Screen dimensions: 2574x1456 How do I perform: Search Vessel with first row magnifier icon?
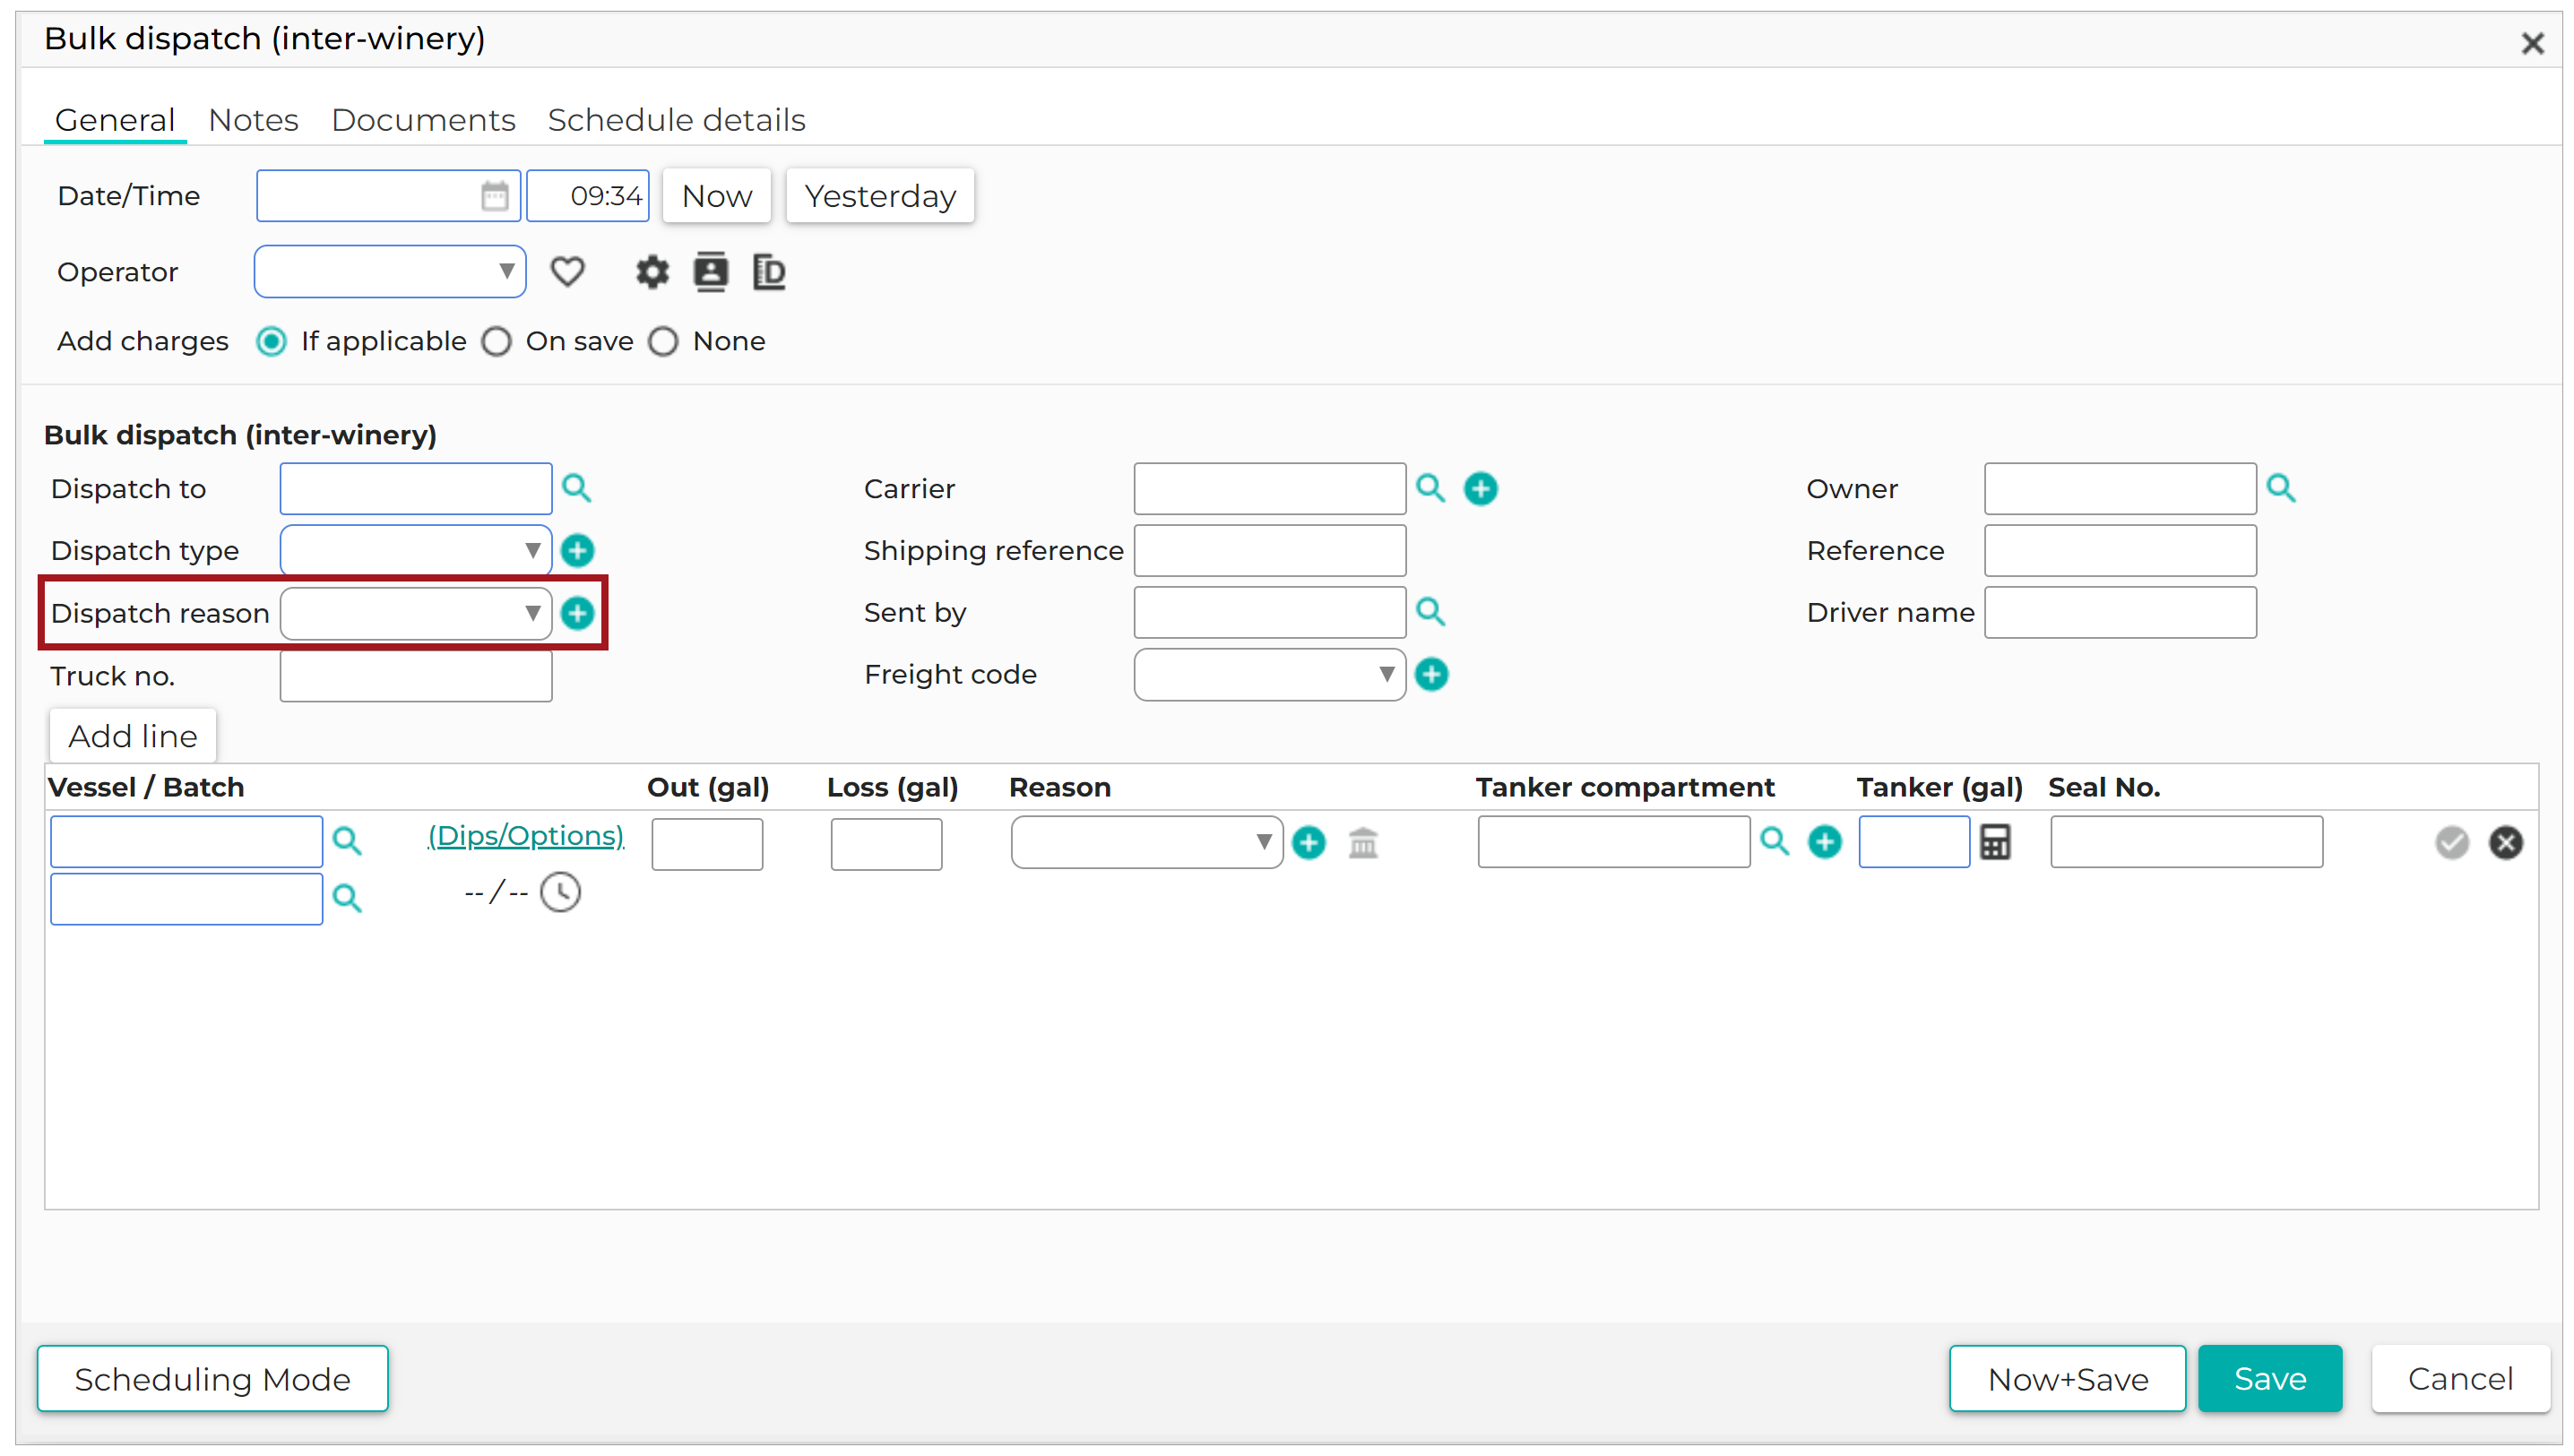pos(346,841)
